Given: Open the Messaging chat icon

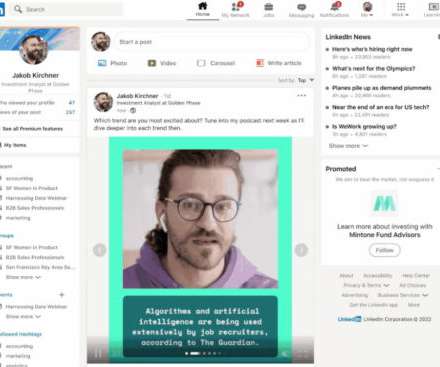Looking at the screenshot, I should [302, 7].
